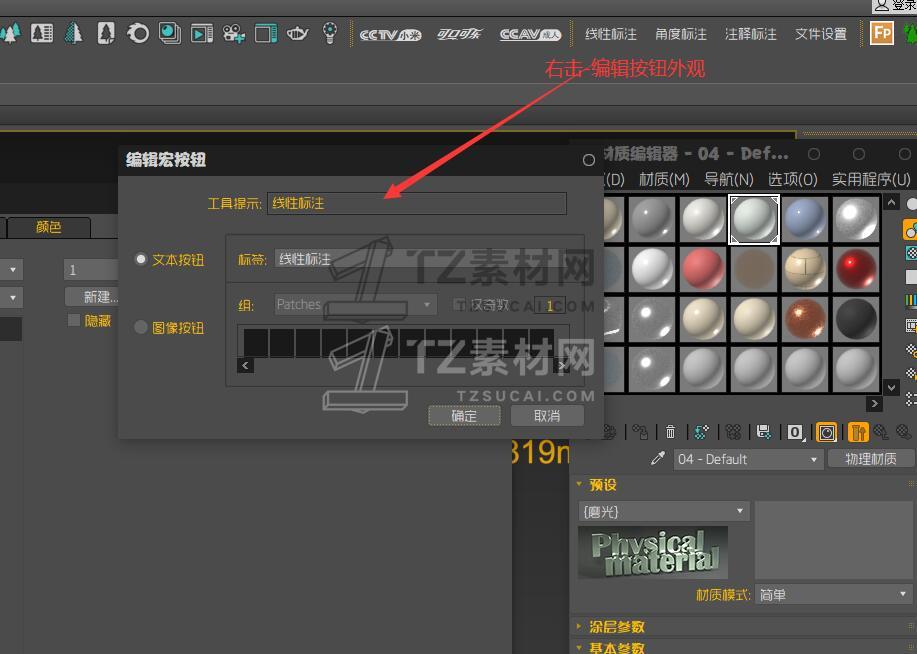
Task: Open the 04 - Default material name dropdown
Action: 748,459
